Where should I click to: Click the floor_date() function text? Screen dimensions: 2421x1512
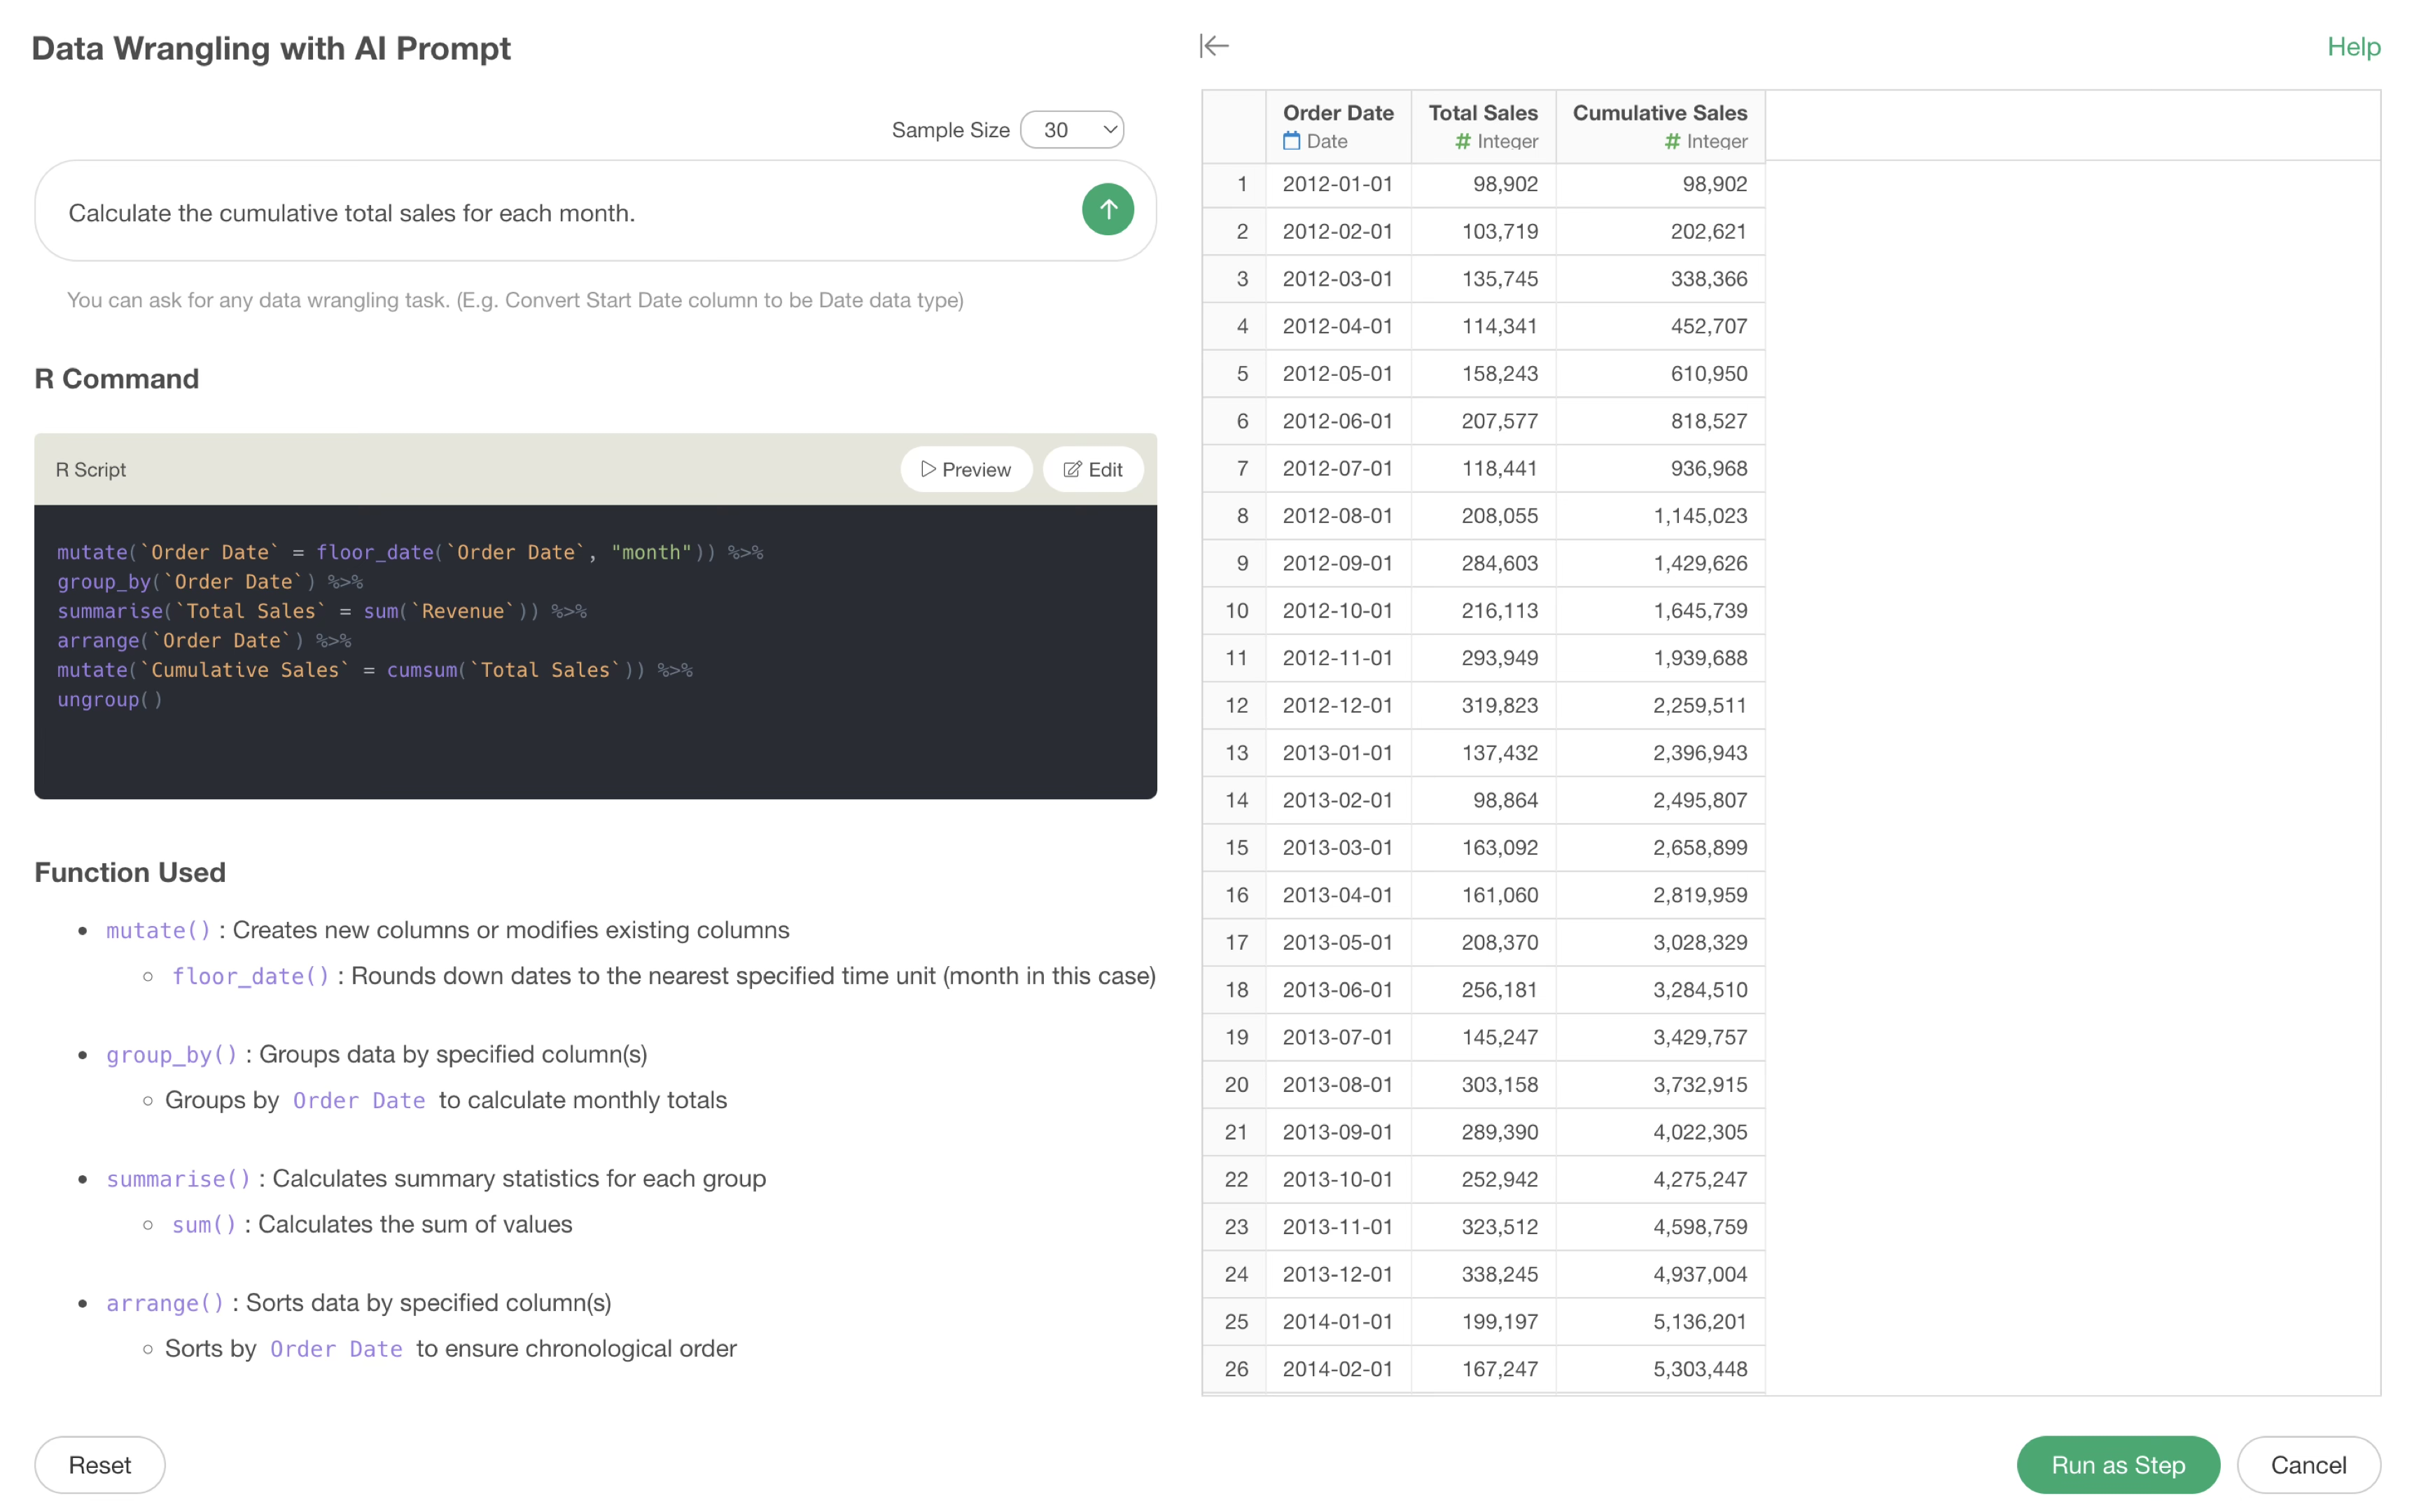click(250, 976)
